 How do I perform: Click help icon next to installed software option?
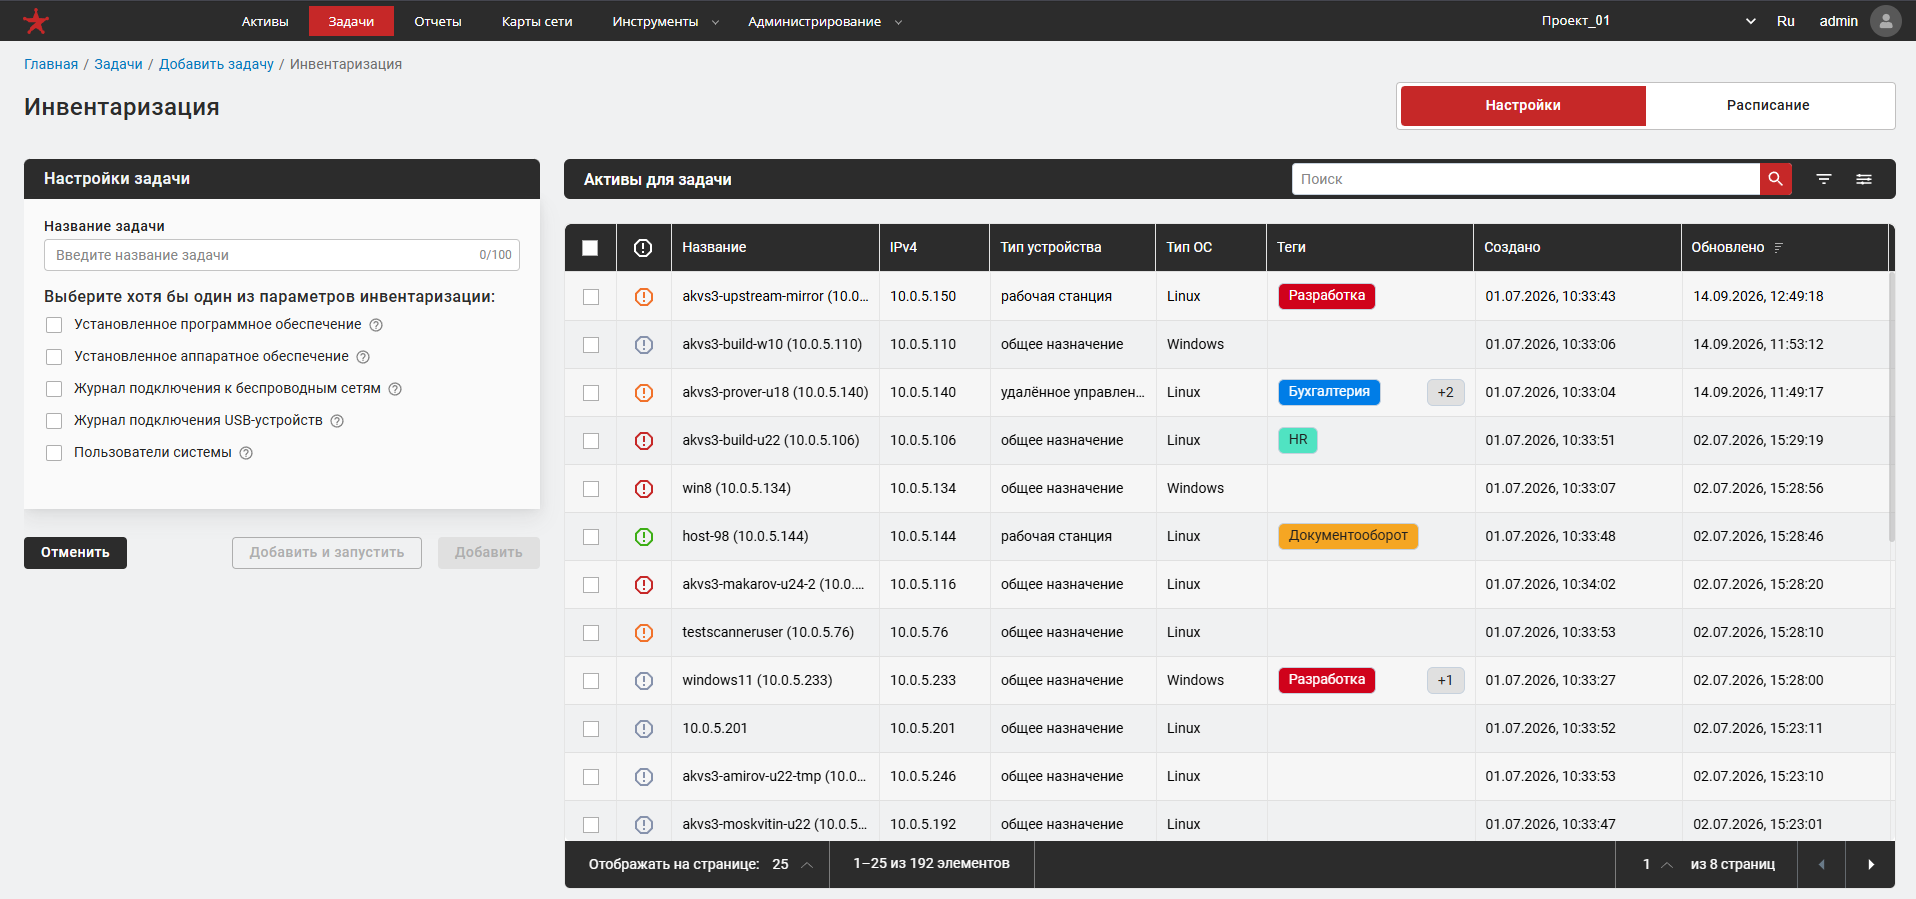pyautogui.click(x=376, y=325)
